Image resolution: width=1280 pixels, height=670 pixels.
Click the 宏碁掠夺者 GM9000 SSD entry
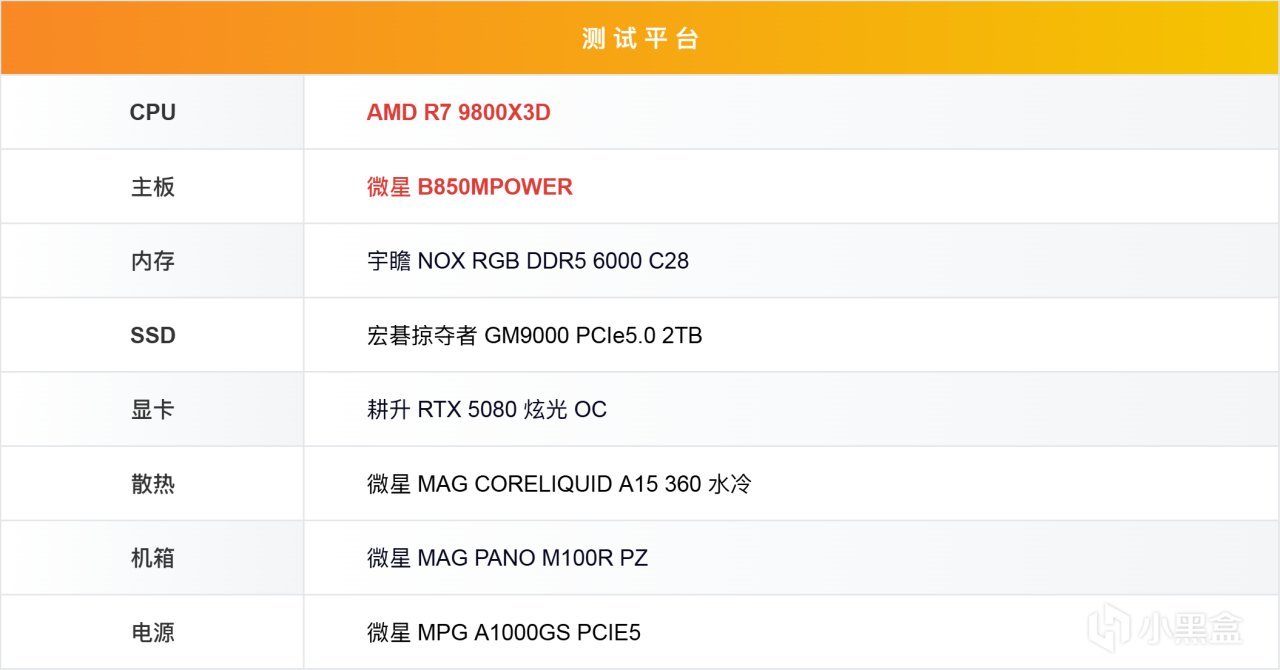click(534, 335)
